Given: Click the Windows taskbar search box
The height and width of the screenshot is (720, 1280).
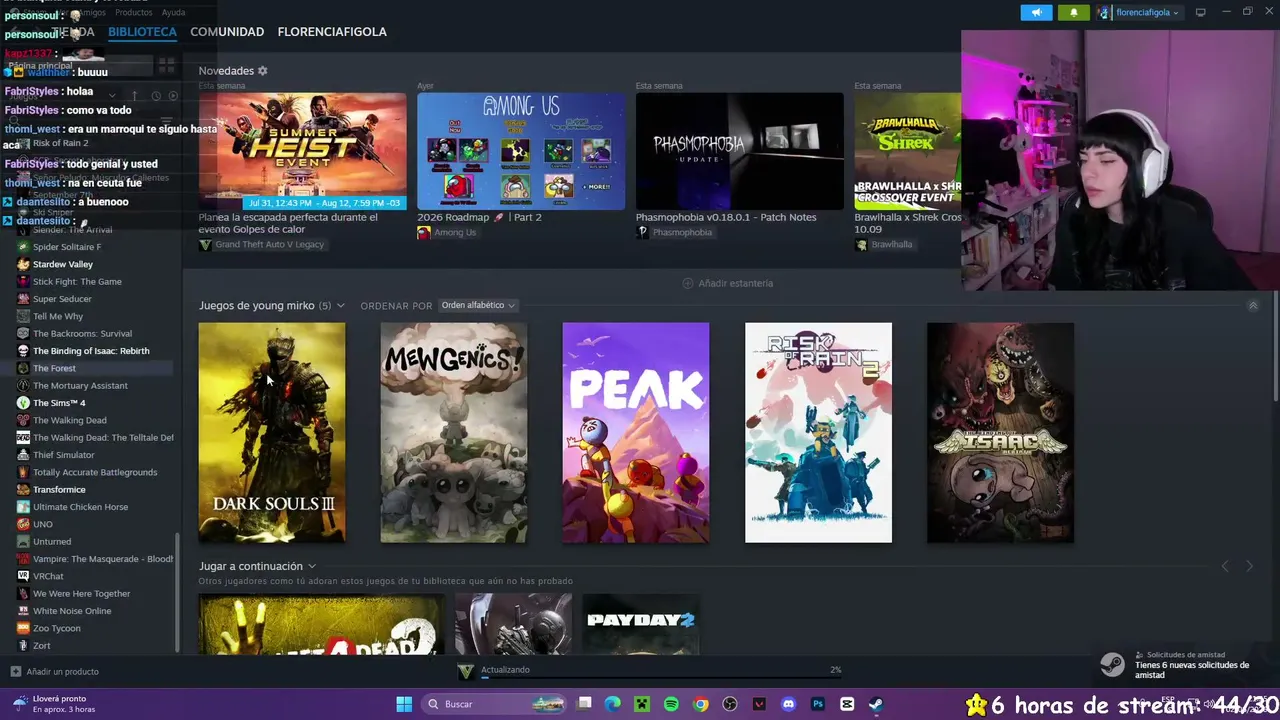Looking at the screenshot, I should pos(493,704).
